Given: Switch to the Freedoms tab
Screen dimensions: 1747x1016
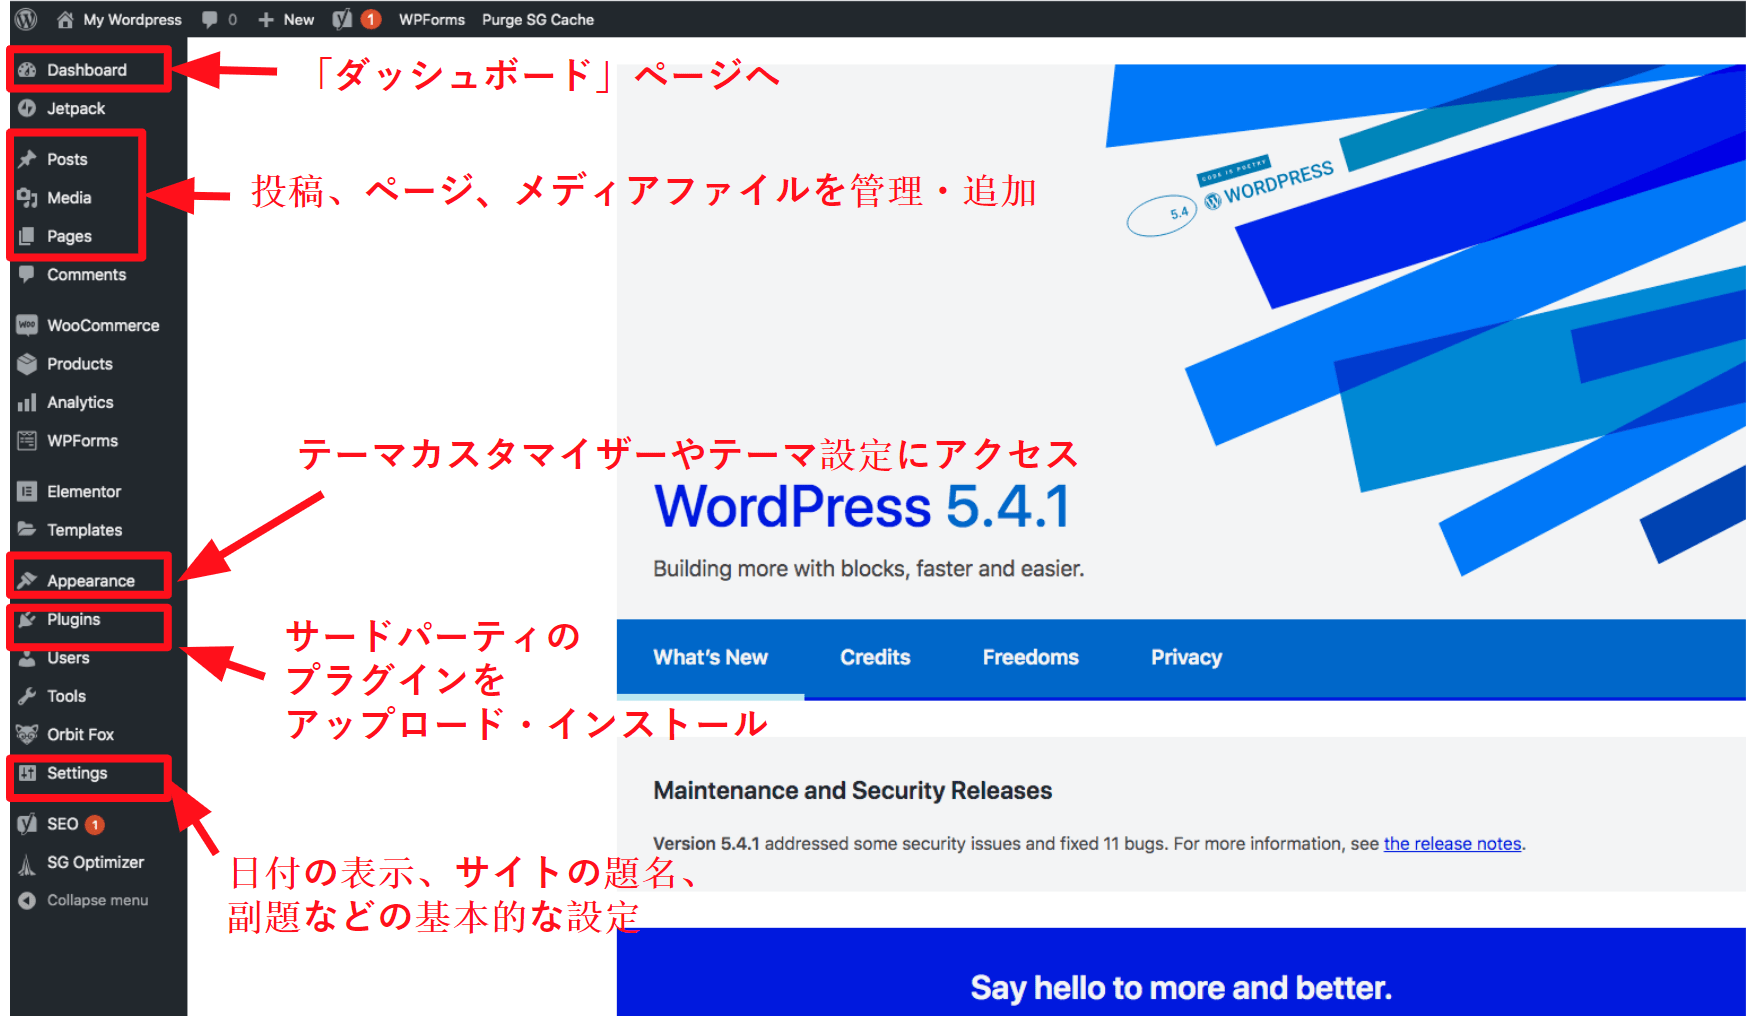Looking at the screenshot, I should tap(1031, 658).
